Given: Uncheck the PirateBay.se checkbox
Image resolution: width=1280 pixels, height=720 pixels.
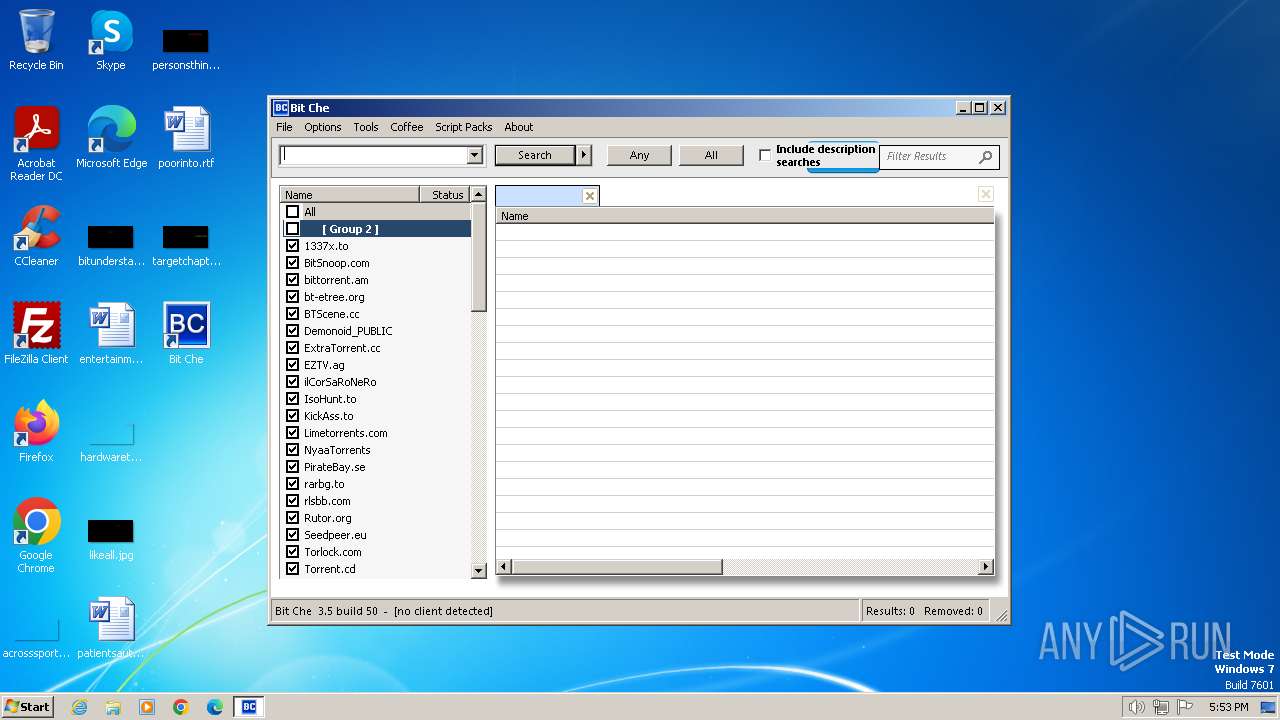Looking at the screenshot, I should tap(293, 467).
